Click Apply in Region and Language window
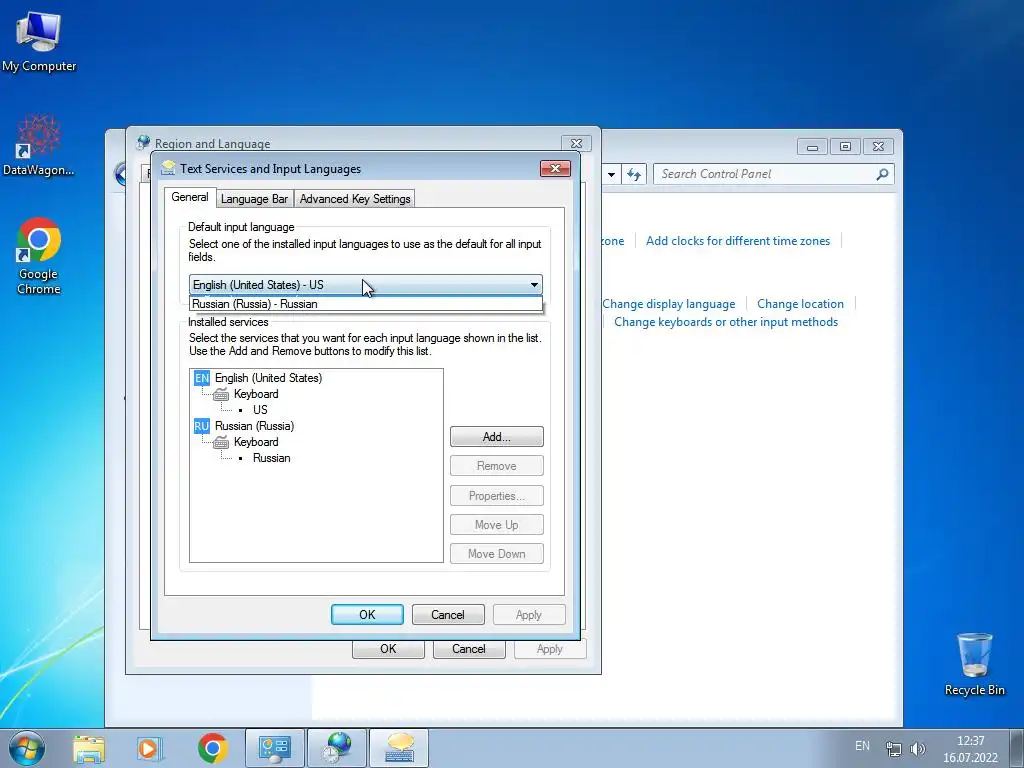Screen dimensions: 1024x768 [550, 649]
